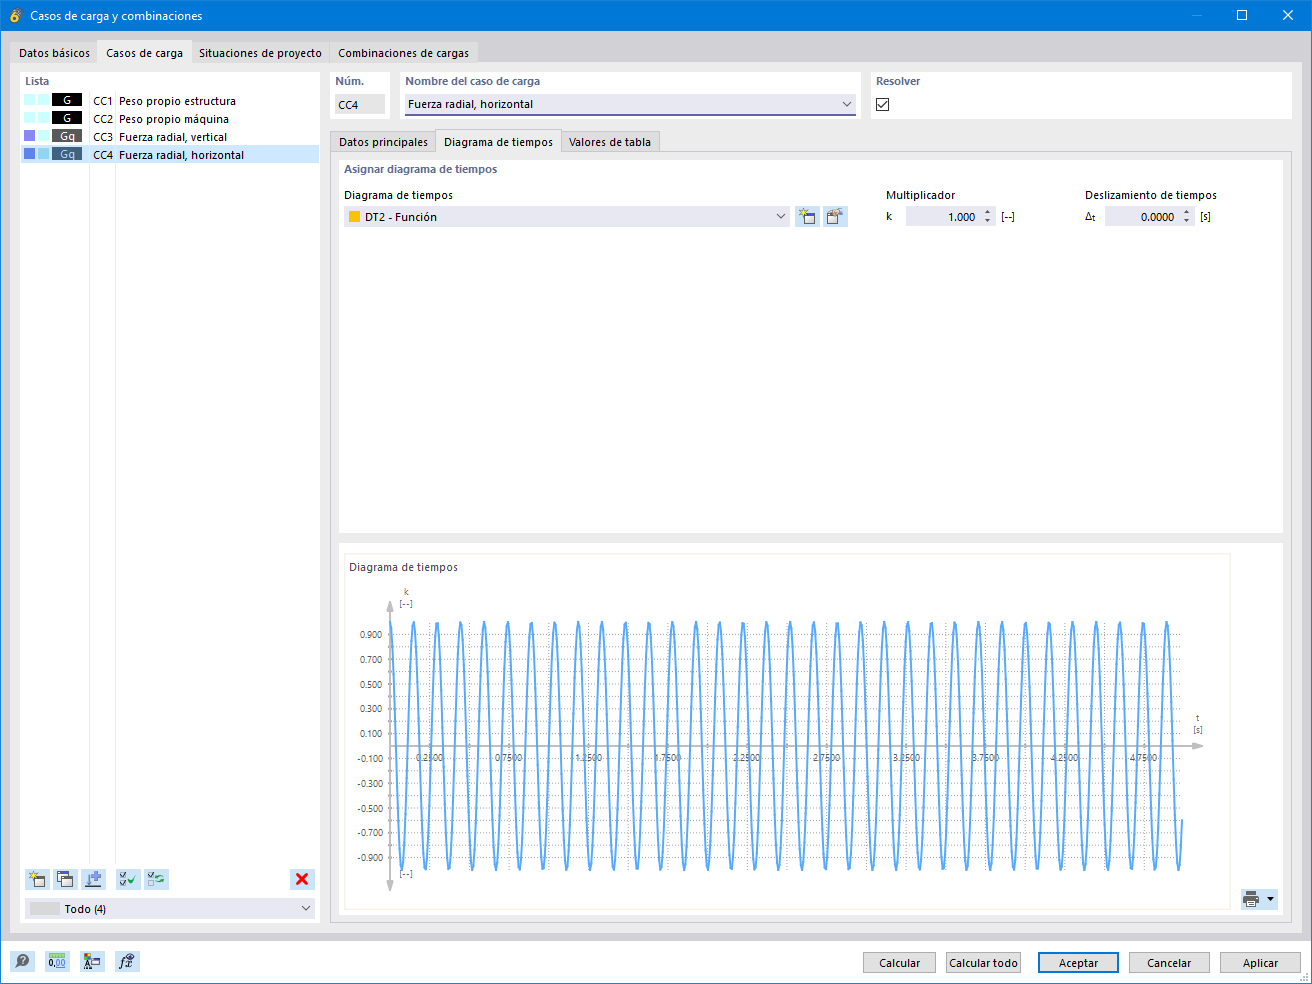Click the cyan color swatch of CC1
This screenshot has height=984, width=1312.
tap(30, 100)
